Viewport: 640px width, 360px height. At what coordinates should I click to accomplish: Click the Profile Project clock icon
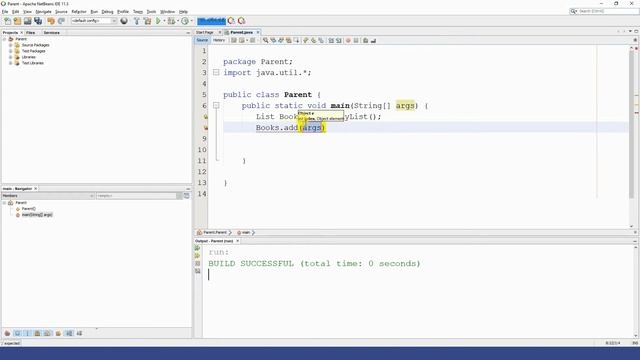(185, 21)
